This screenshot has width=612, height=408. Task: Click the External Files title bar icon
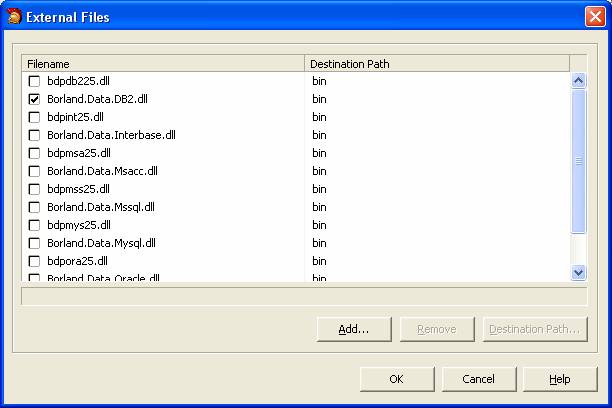click(x=14, y=17)
